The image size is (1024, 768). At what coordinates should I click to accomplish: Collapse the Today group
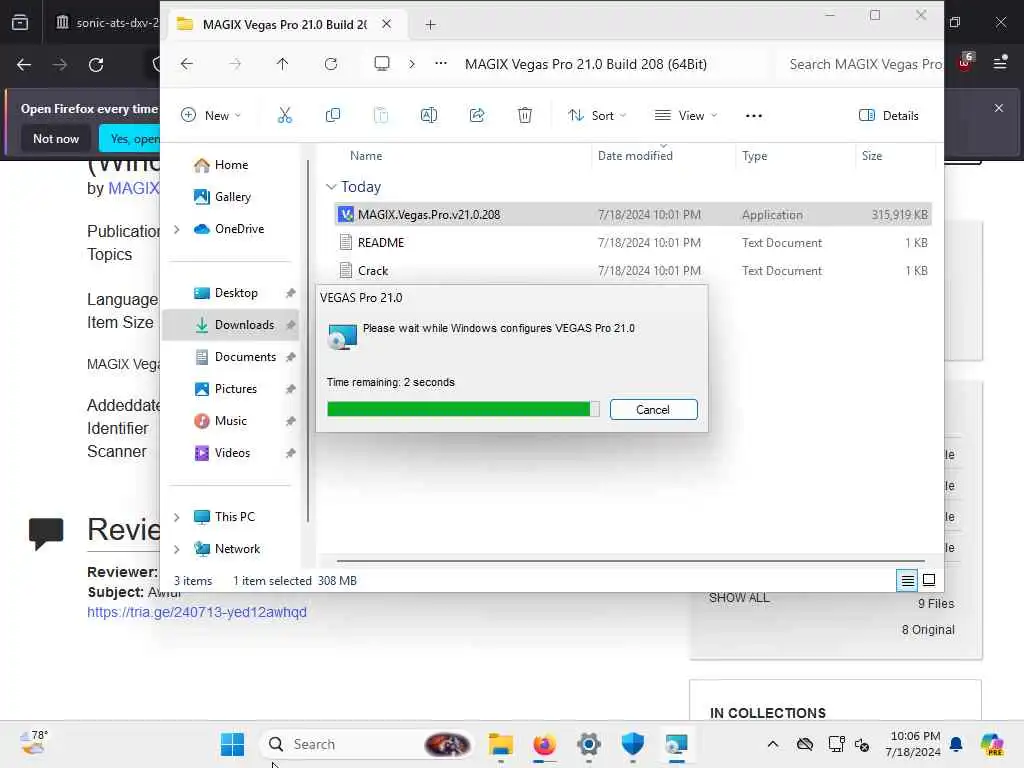tap(331, 187)
